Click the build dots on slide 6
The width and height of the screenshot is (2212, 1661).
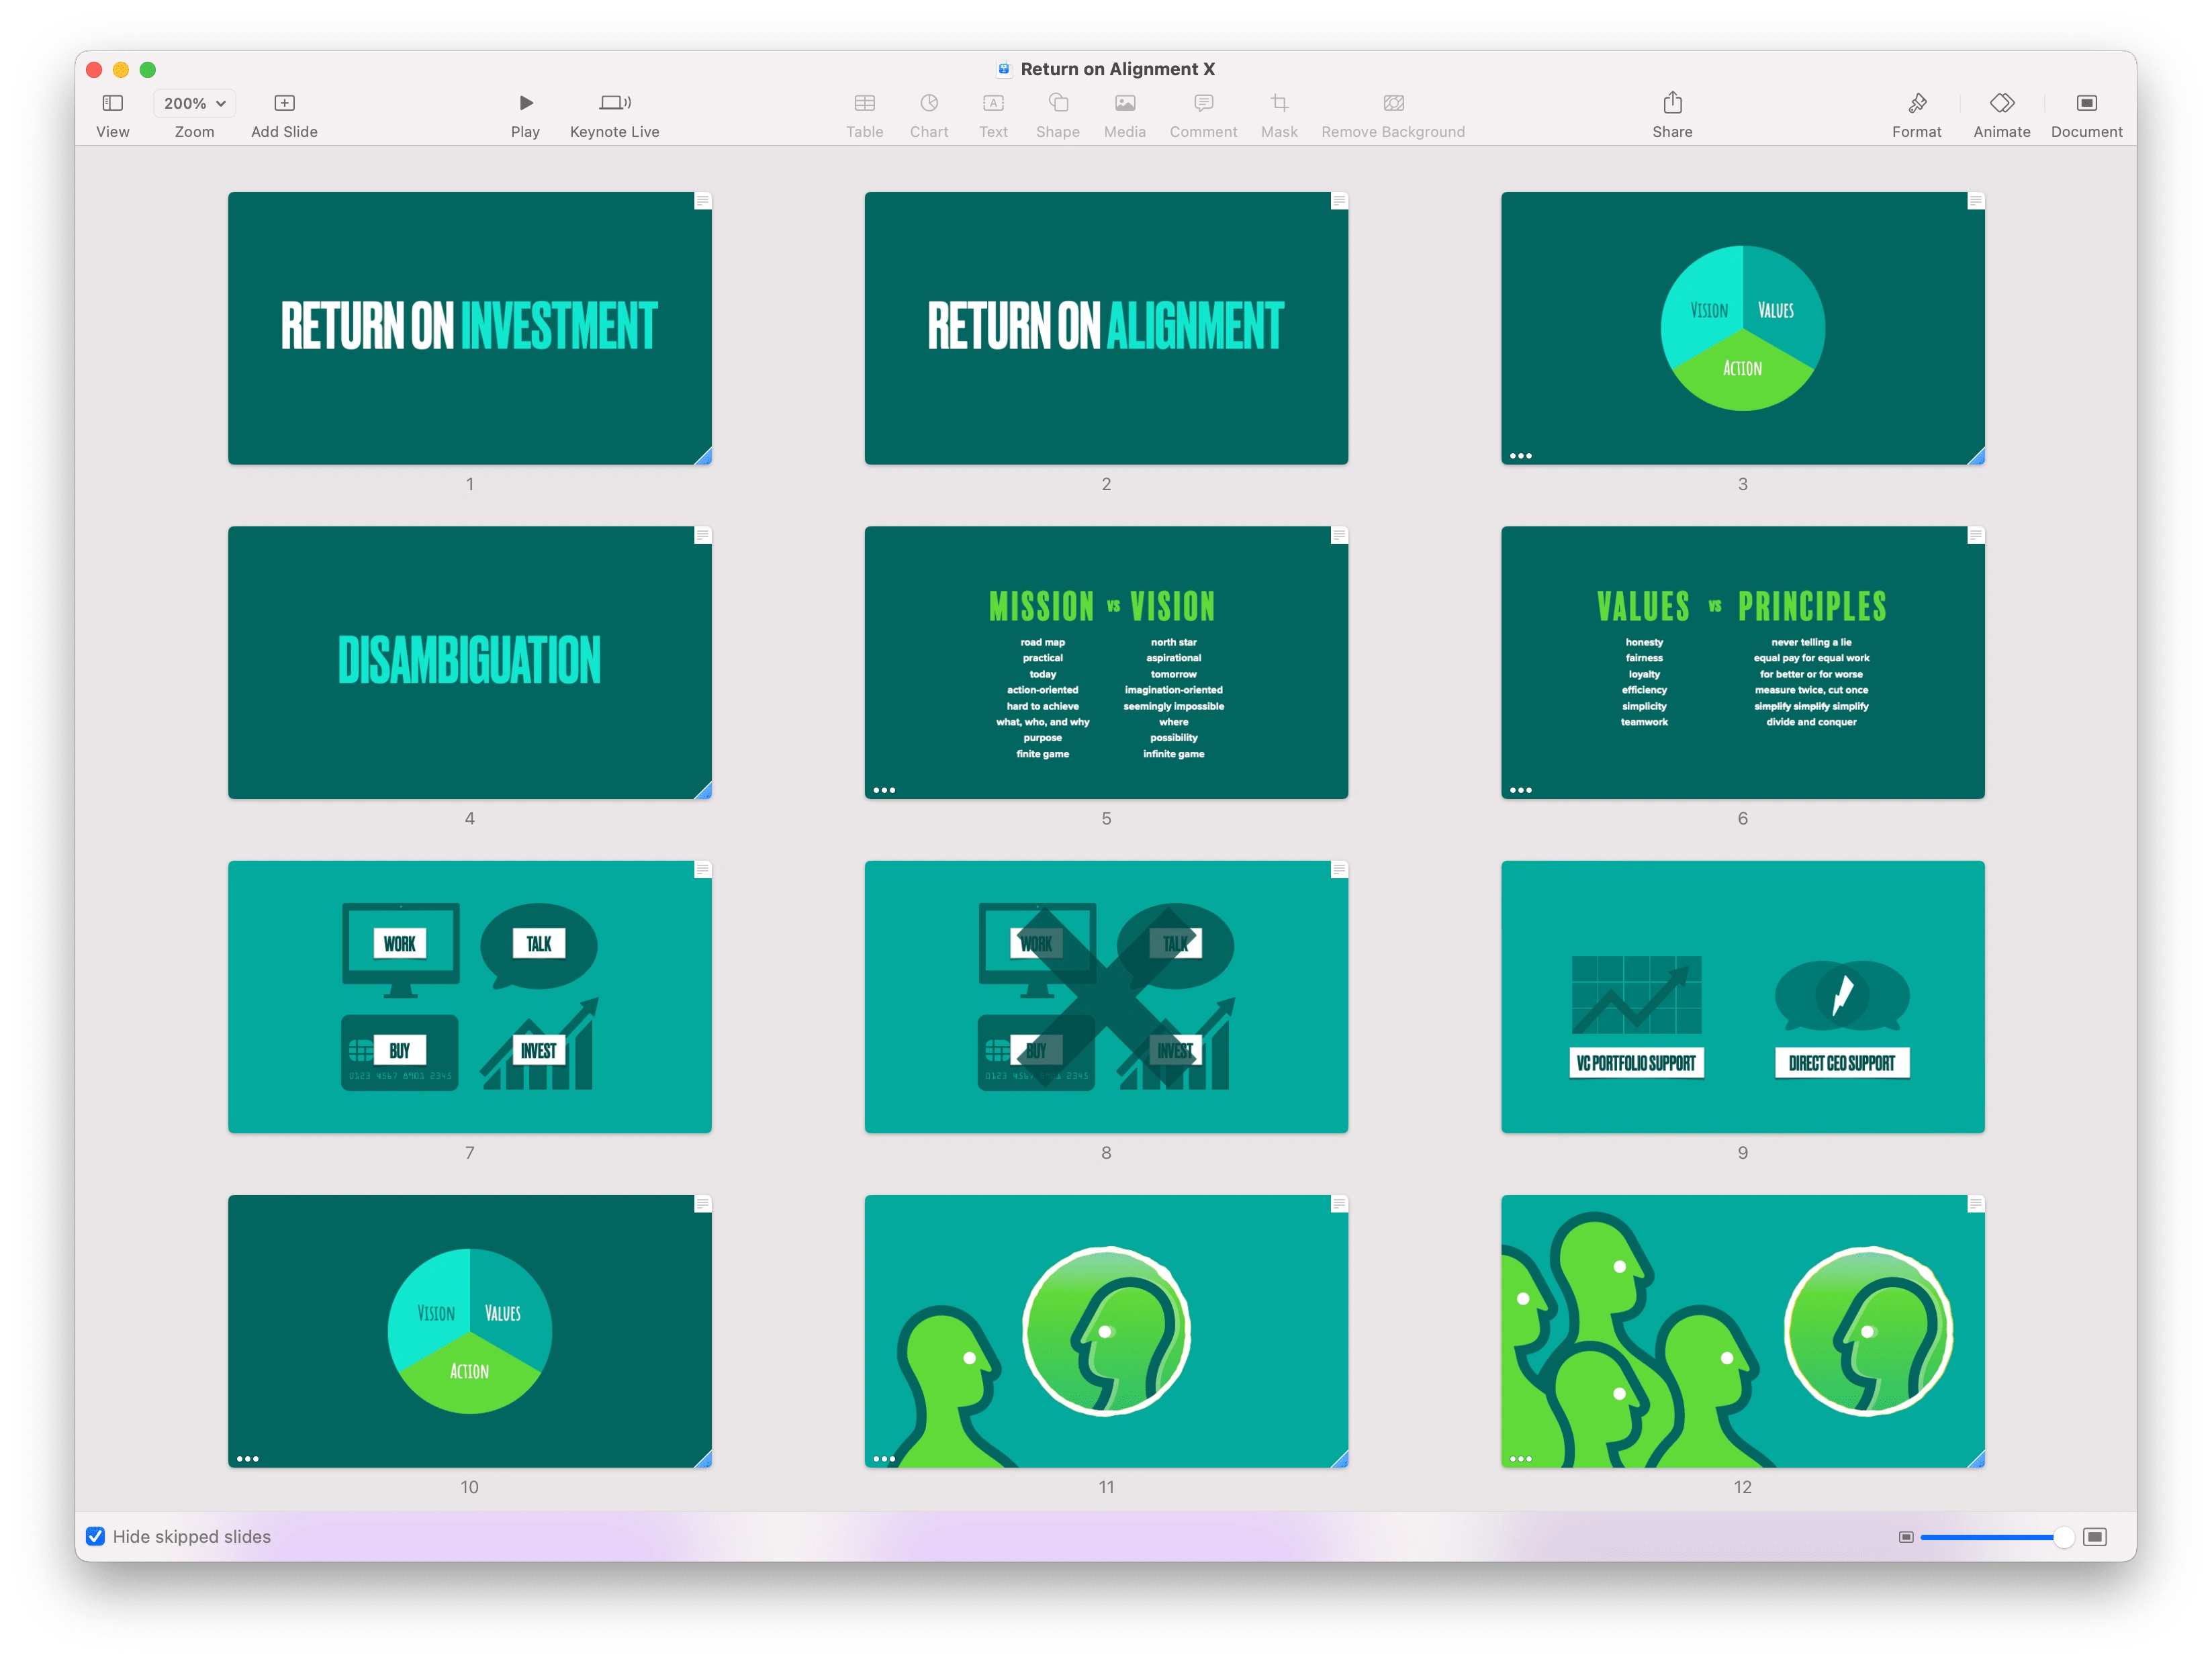tap(1520, 790)
